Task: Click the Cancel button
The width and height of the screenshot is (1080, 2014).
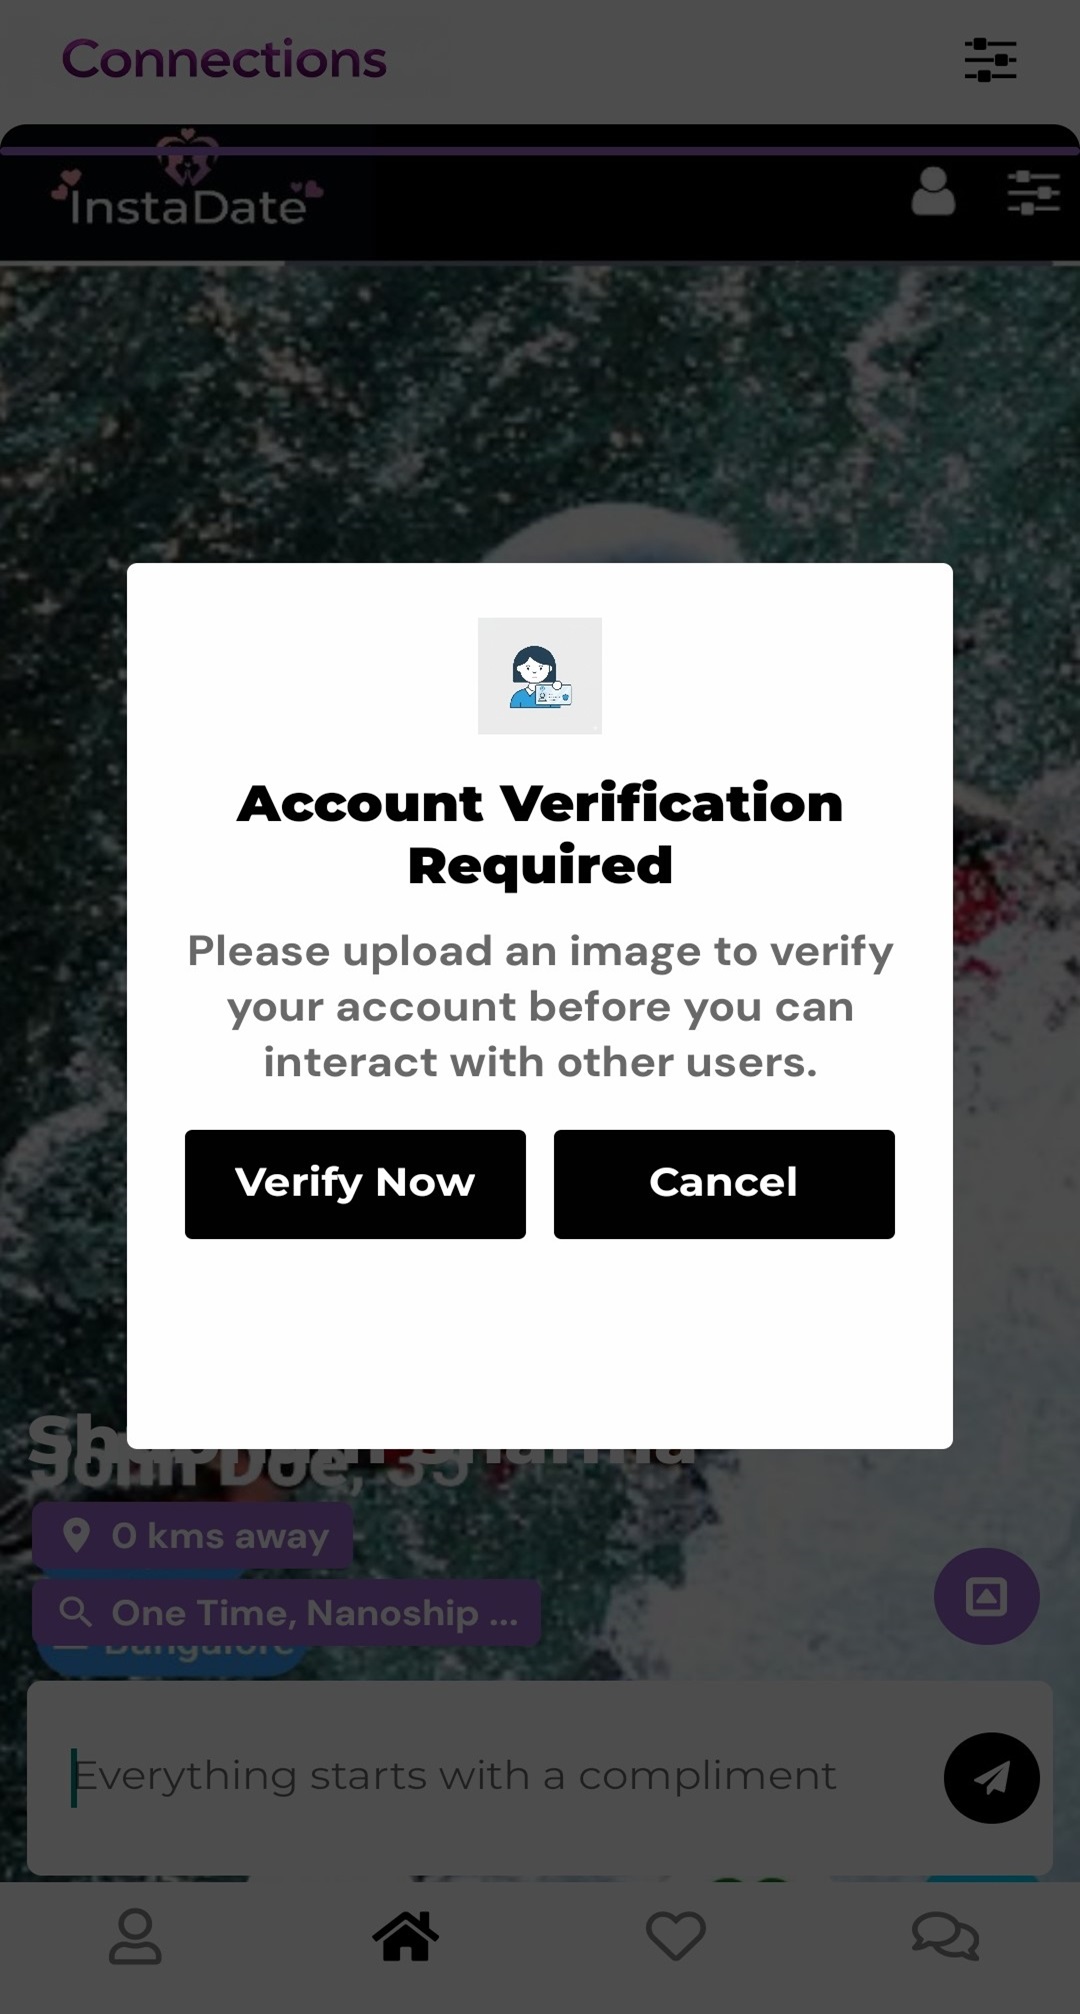Action: coord(724,1184)
